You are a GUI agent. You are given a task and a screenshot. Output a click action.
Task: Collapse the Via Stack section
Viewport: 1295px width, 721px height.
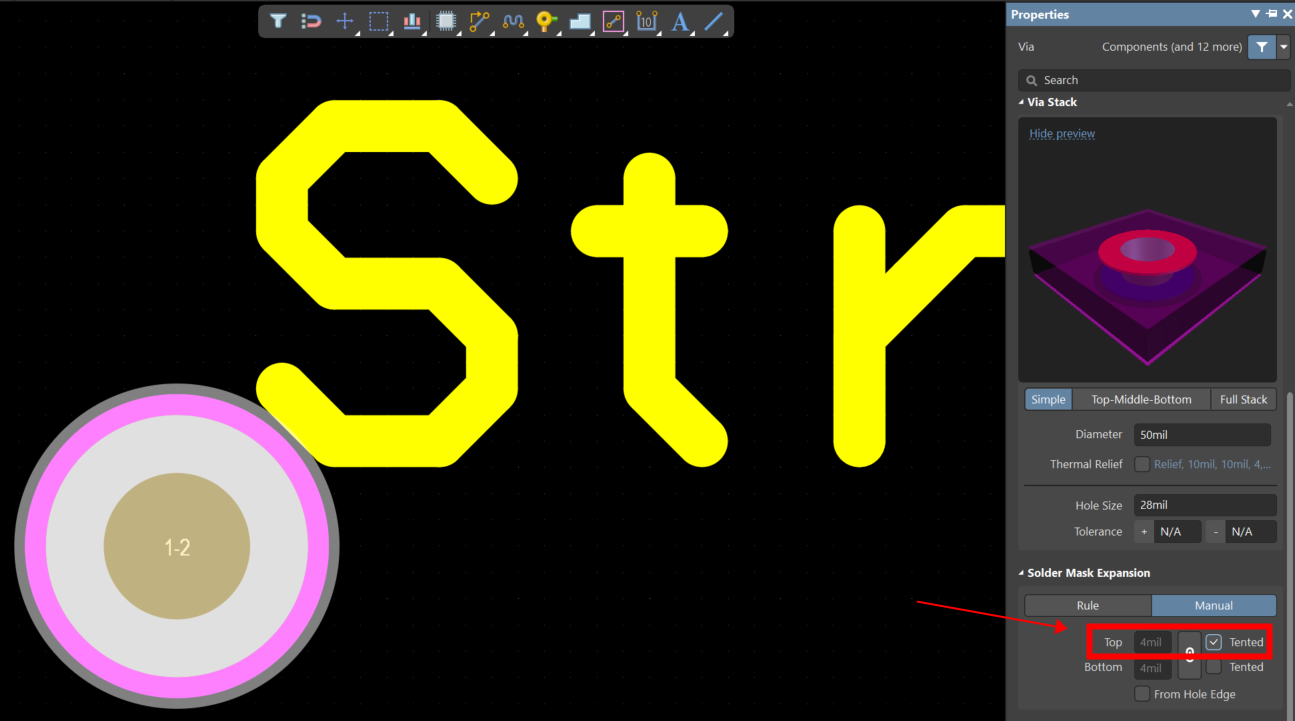[1021, 102]
